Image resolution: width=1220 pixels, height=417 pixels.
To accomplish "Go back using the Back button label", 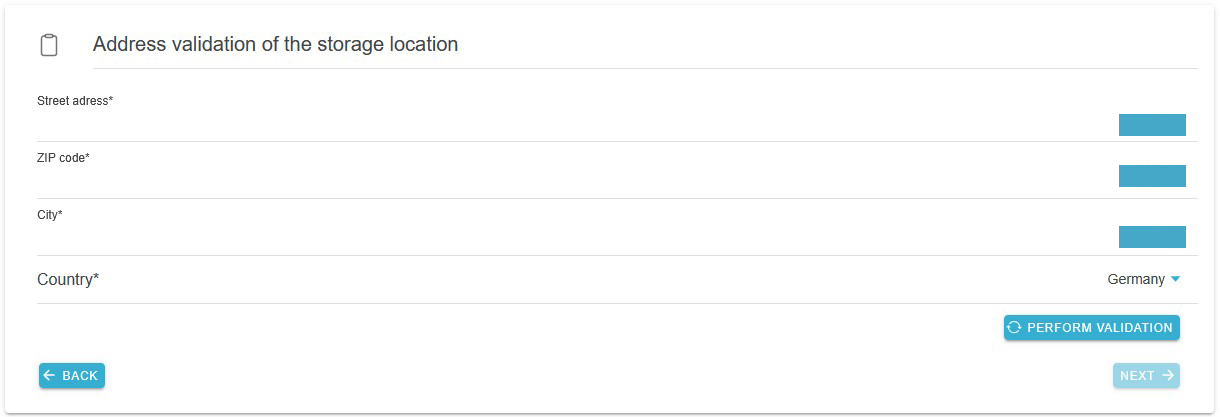I will click(80, 376).
